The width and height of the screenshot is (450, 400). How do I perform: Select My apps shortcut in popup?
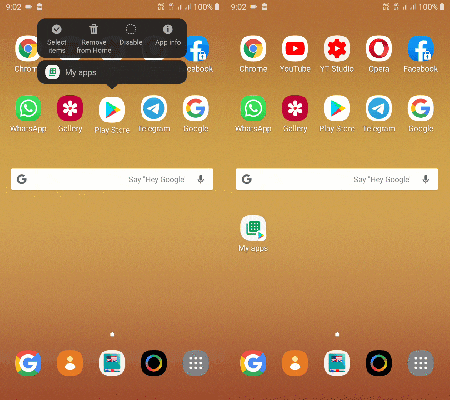[x=112, y=72]
